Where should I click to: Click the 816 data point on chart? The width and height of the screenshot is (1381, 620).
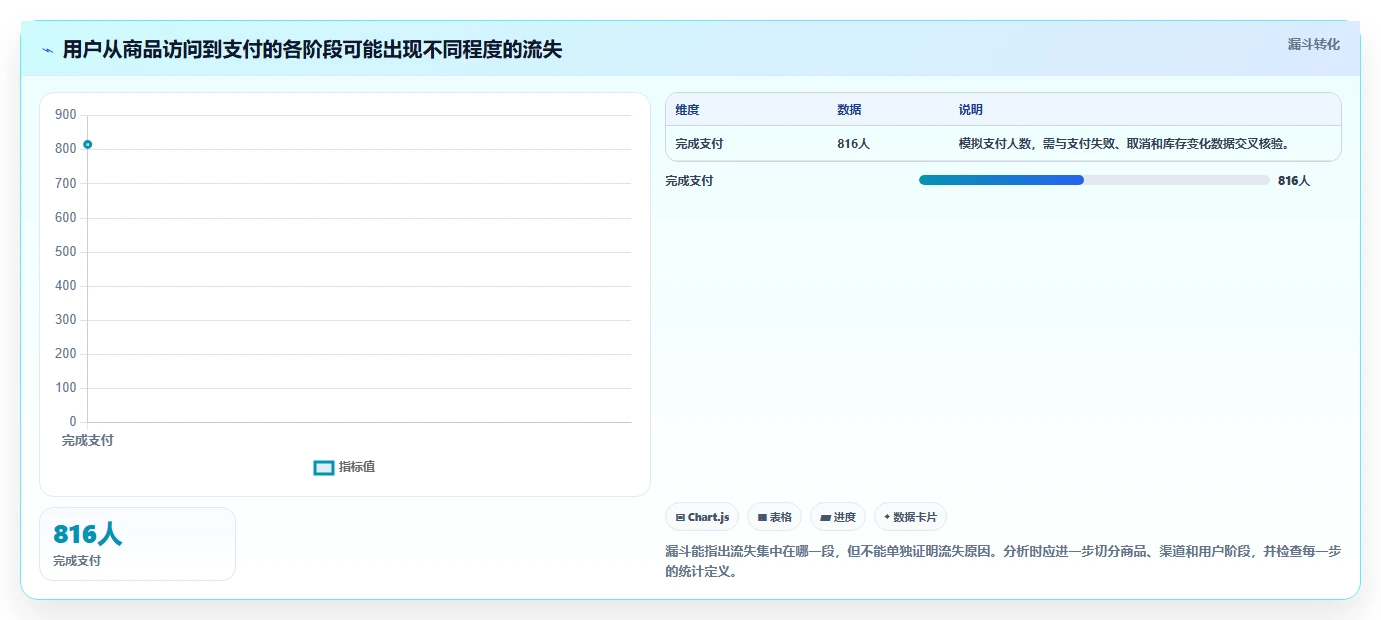(88, 145)
